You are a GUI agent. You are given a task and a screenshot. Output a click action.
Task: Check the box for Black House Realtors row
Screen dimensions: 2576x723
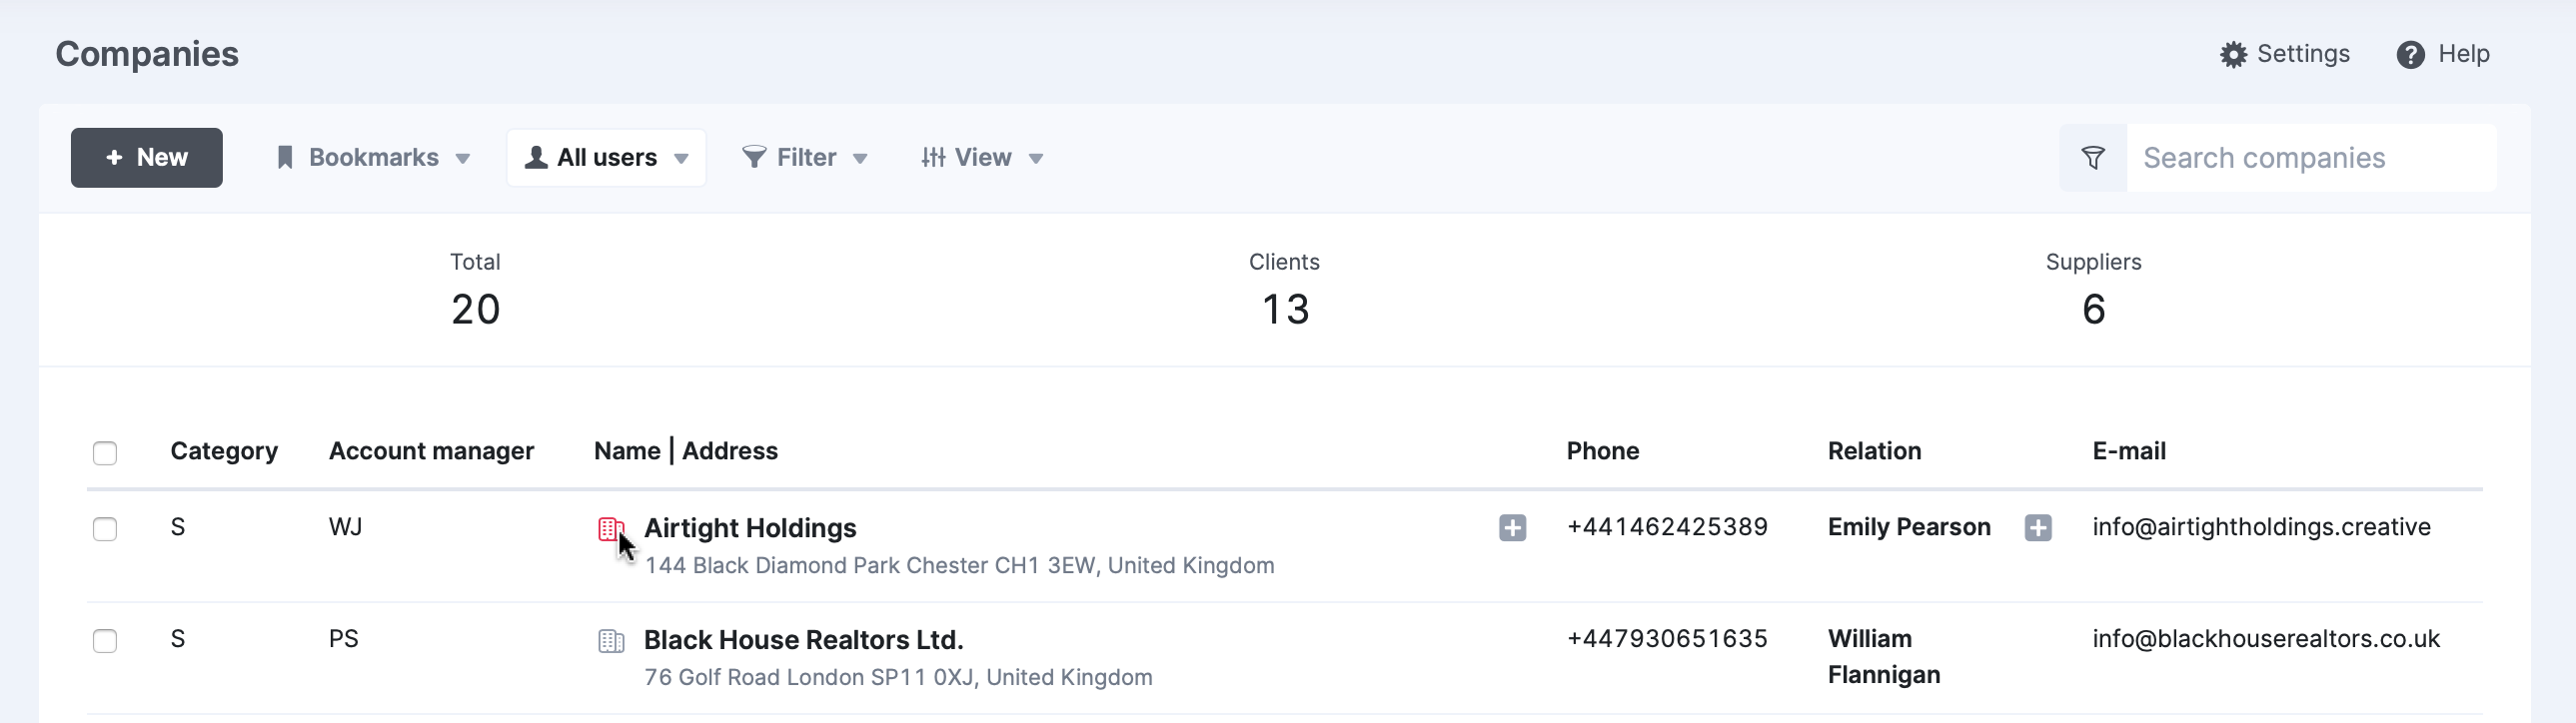[x=105, y=641]
